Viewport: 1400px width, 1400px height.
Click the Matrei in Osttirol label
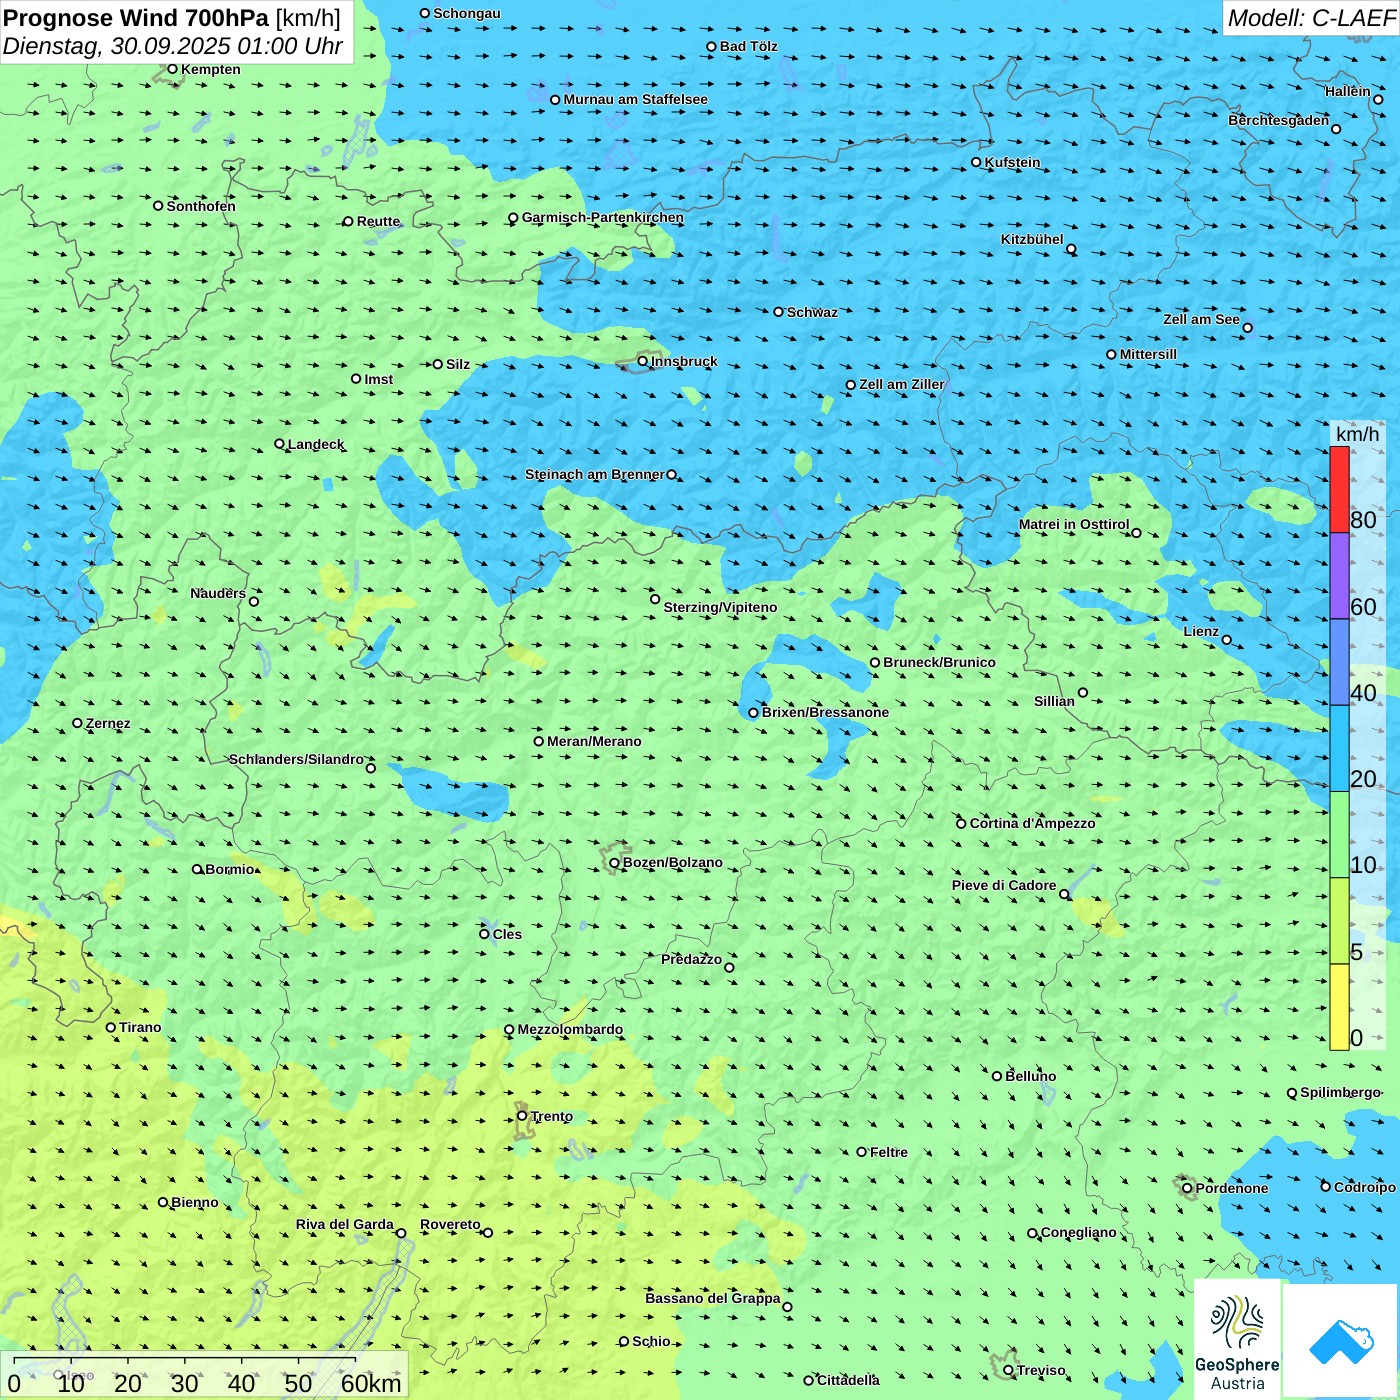[1074, 524]
